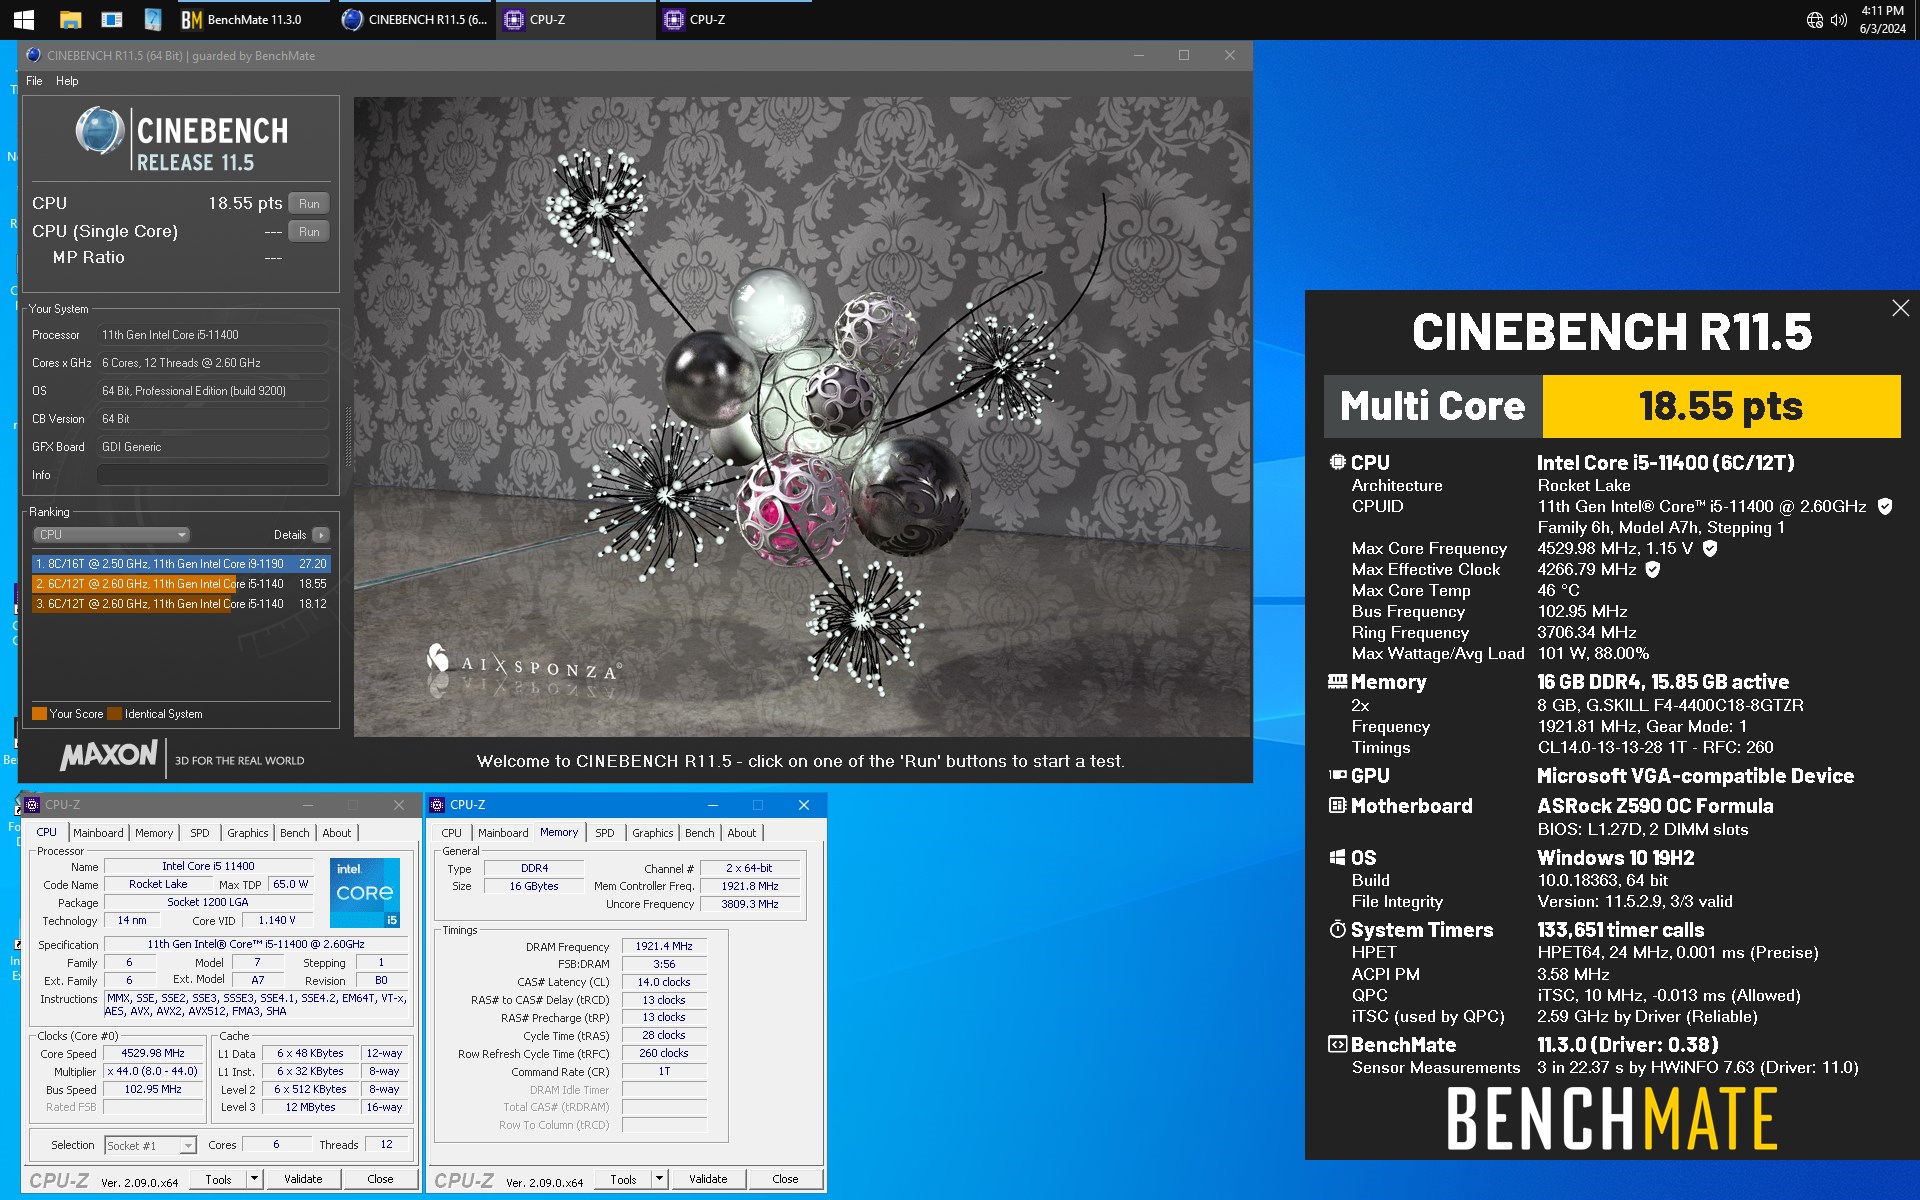
Task: Open Graphics tab in right CPU-Z window
Action: point(652,833)
